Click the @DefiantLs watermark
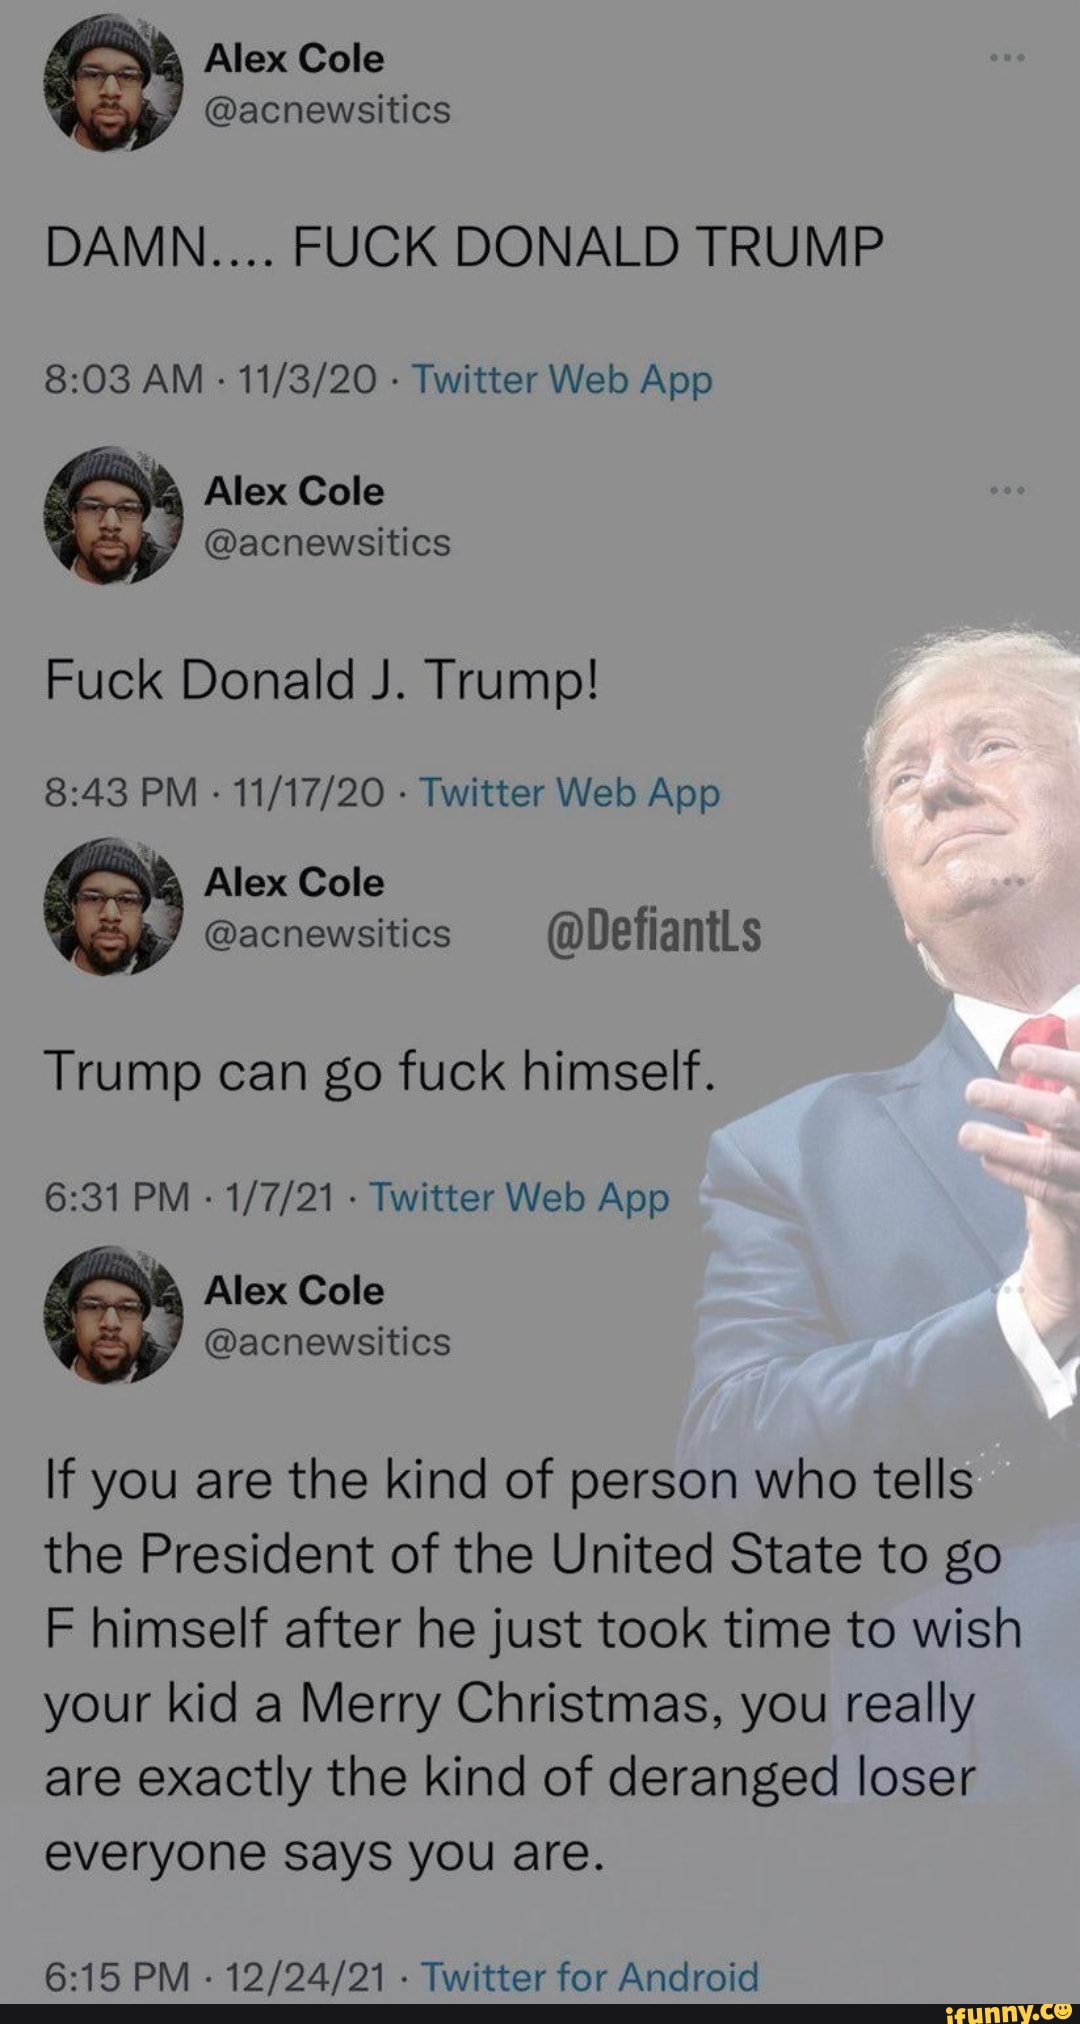Screen dimensions: 1080x2024 point(654,932)
